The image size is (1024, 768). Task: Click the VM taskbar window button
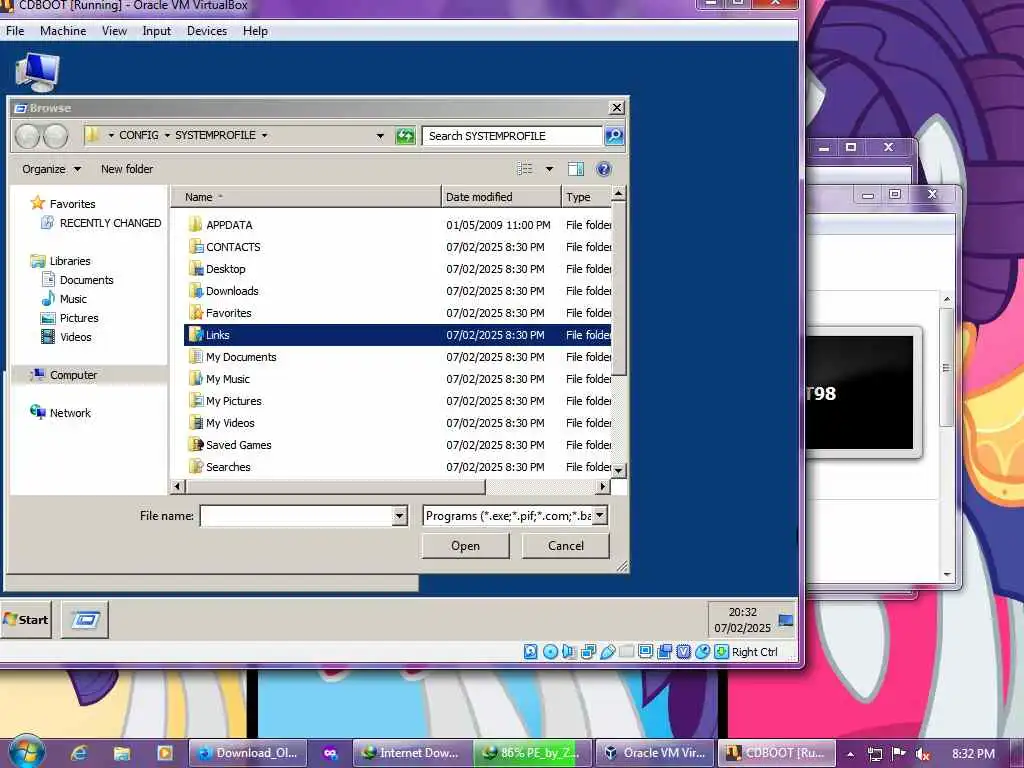[85, 619]
